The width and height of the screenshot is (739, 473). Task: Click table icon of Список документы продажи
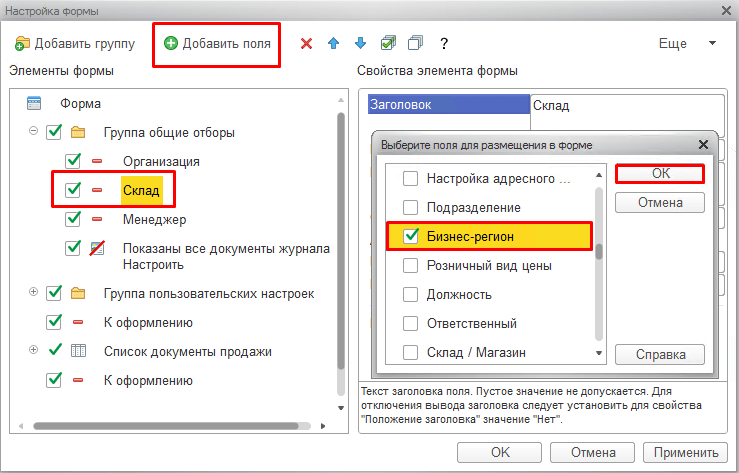click(78, 351)
